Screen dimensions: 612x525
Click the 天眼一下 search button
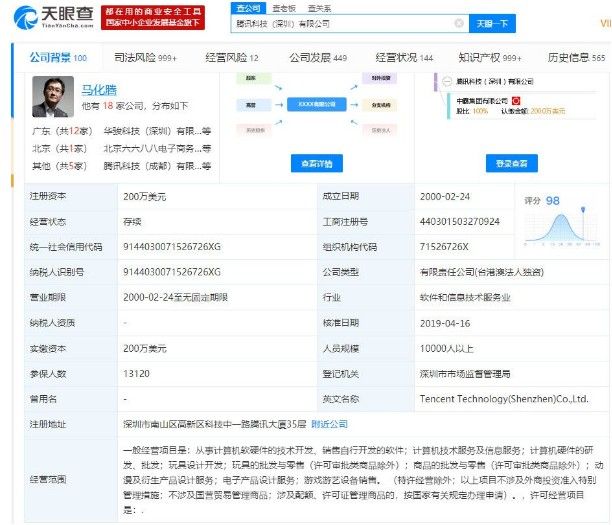click(492, 23)
